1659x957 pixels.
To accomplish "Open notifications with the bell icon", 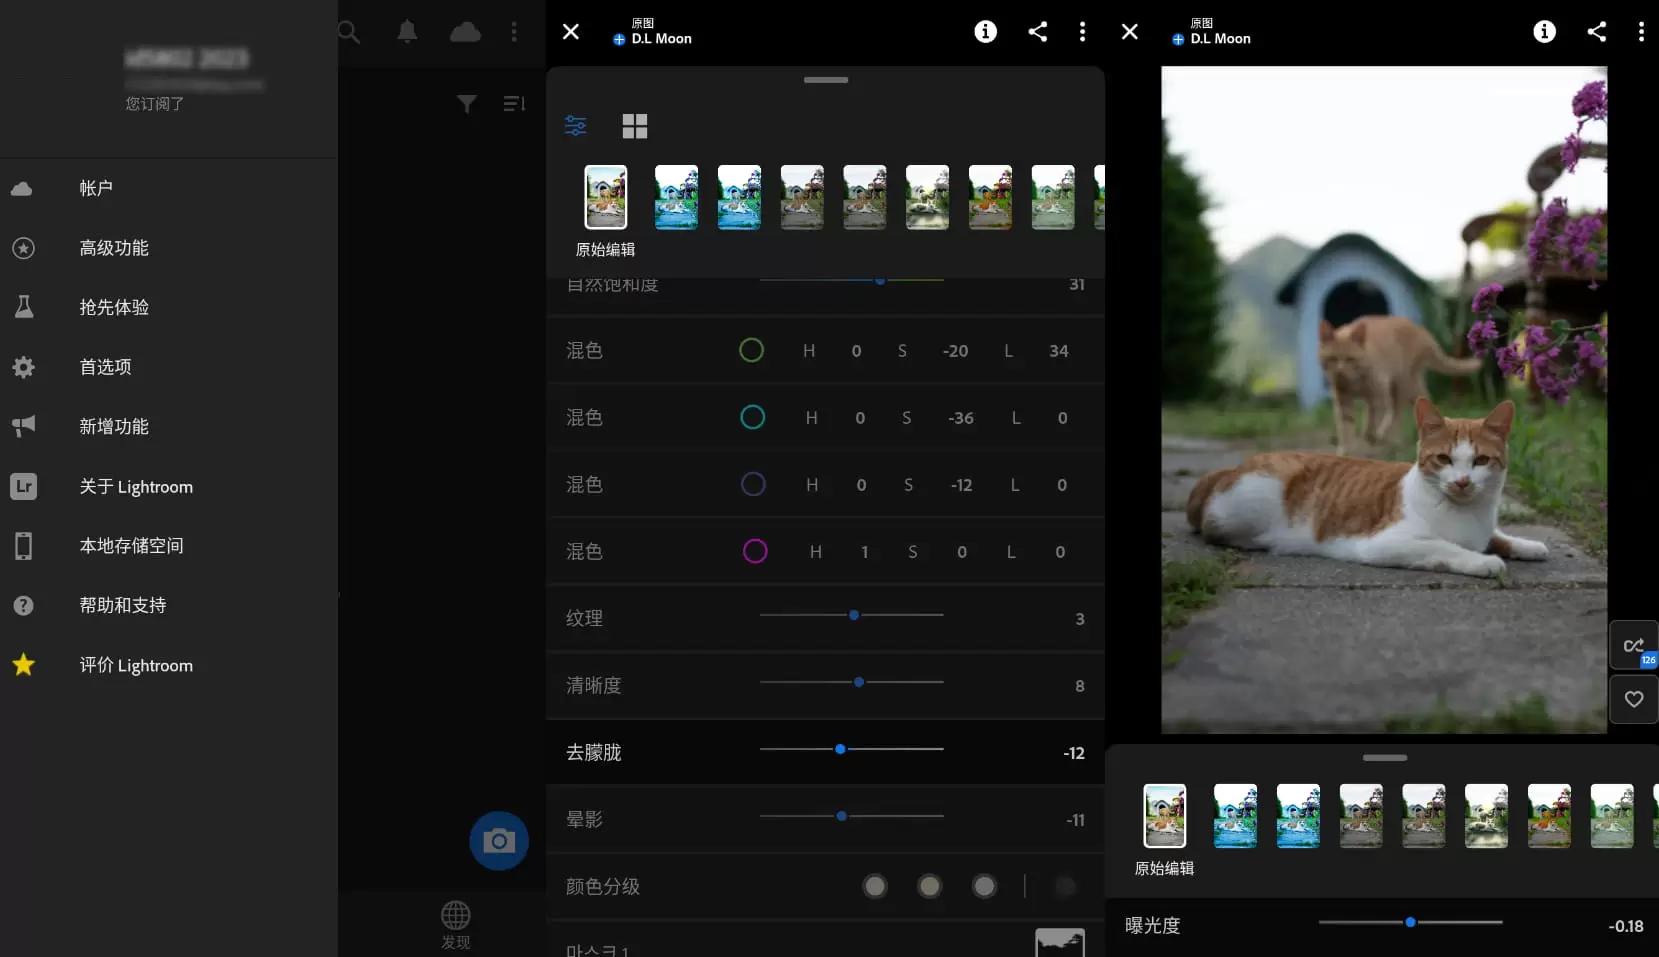I will 407,32.
